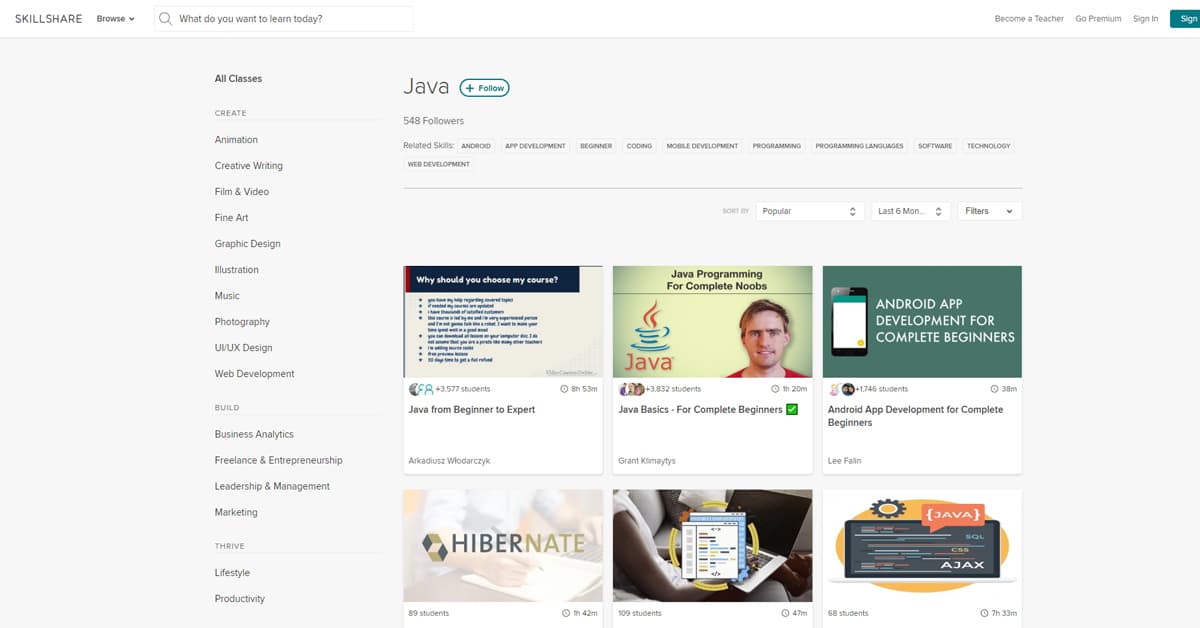Select the ANDROID related skill tag

tap(476, 146)
